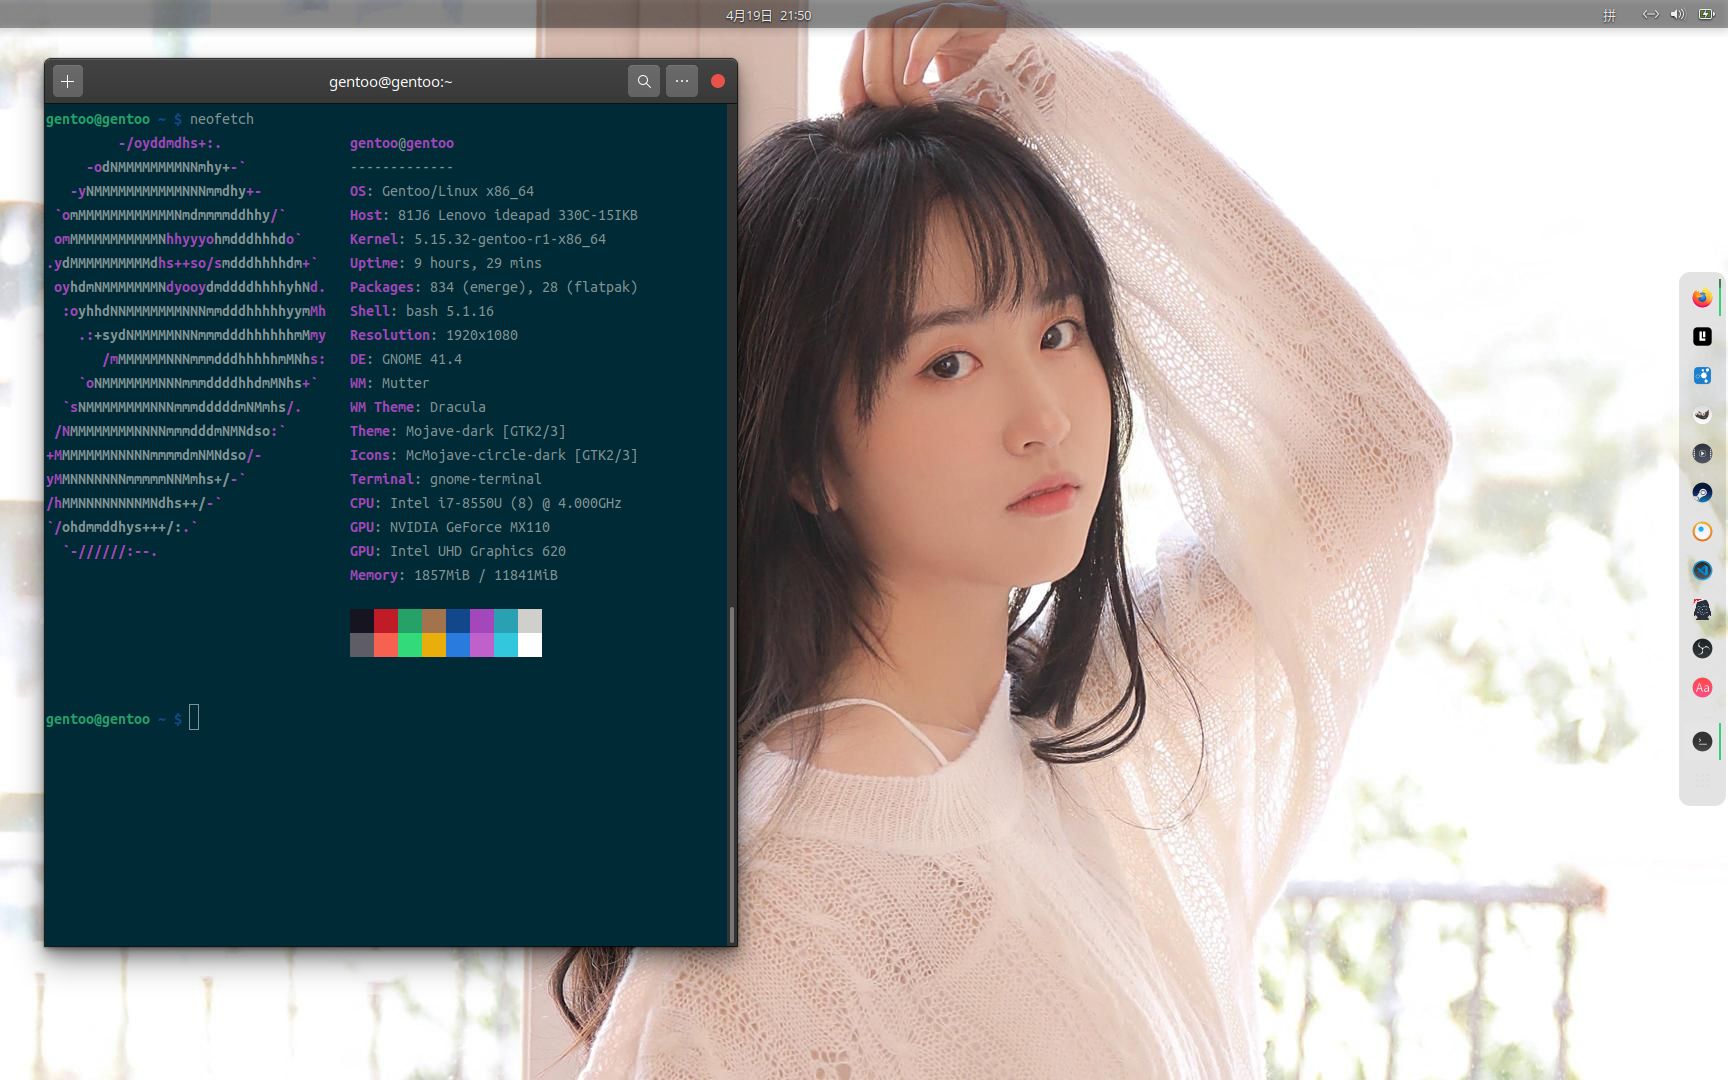Launch OBS Studio from the dock
The height and width of the screenshot is (1080, 1728).
click(1702, 649)
